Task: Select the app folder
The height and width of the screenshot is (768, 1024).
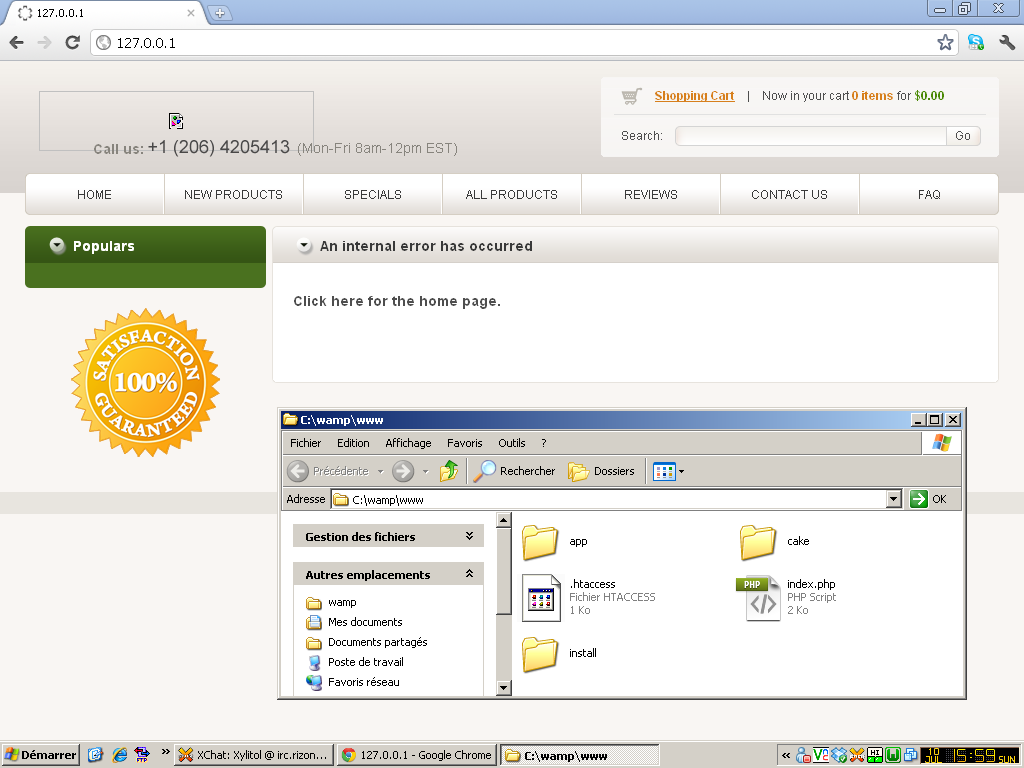Action: click(555, 541)
